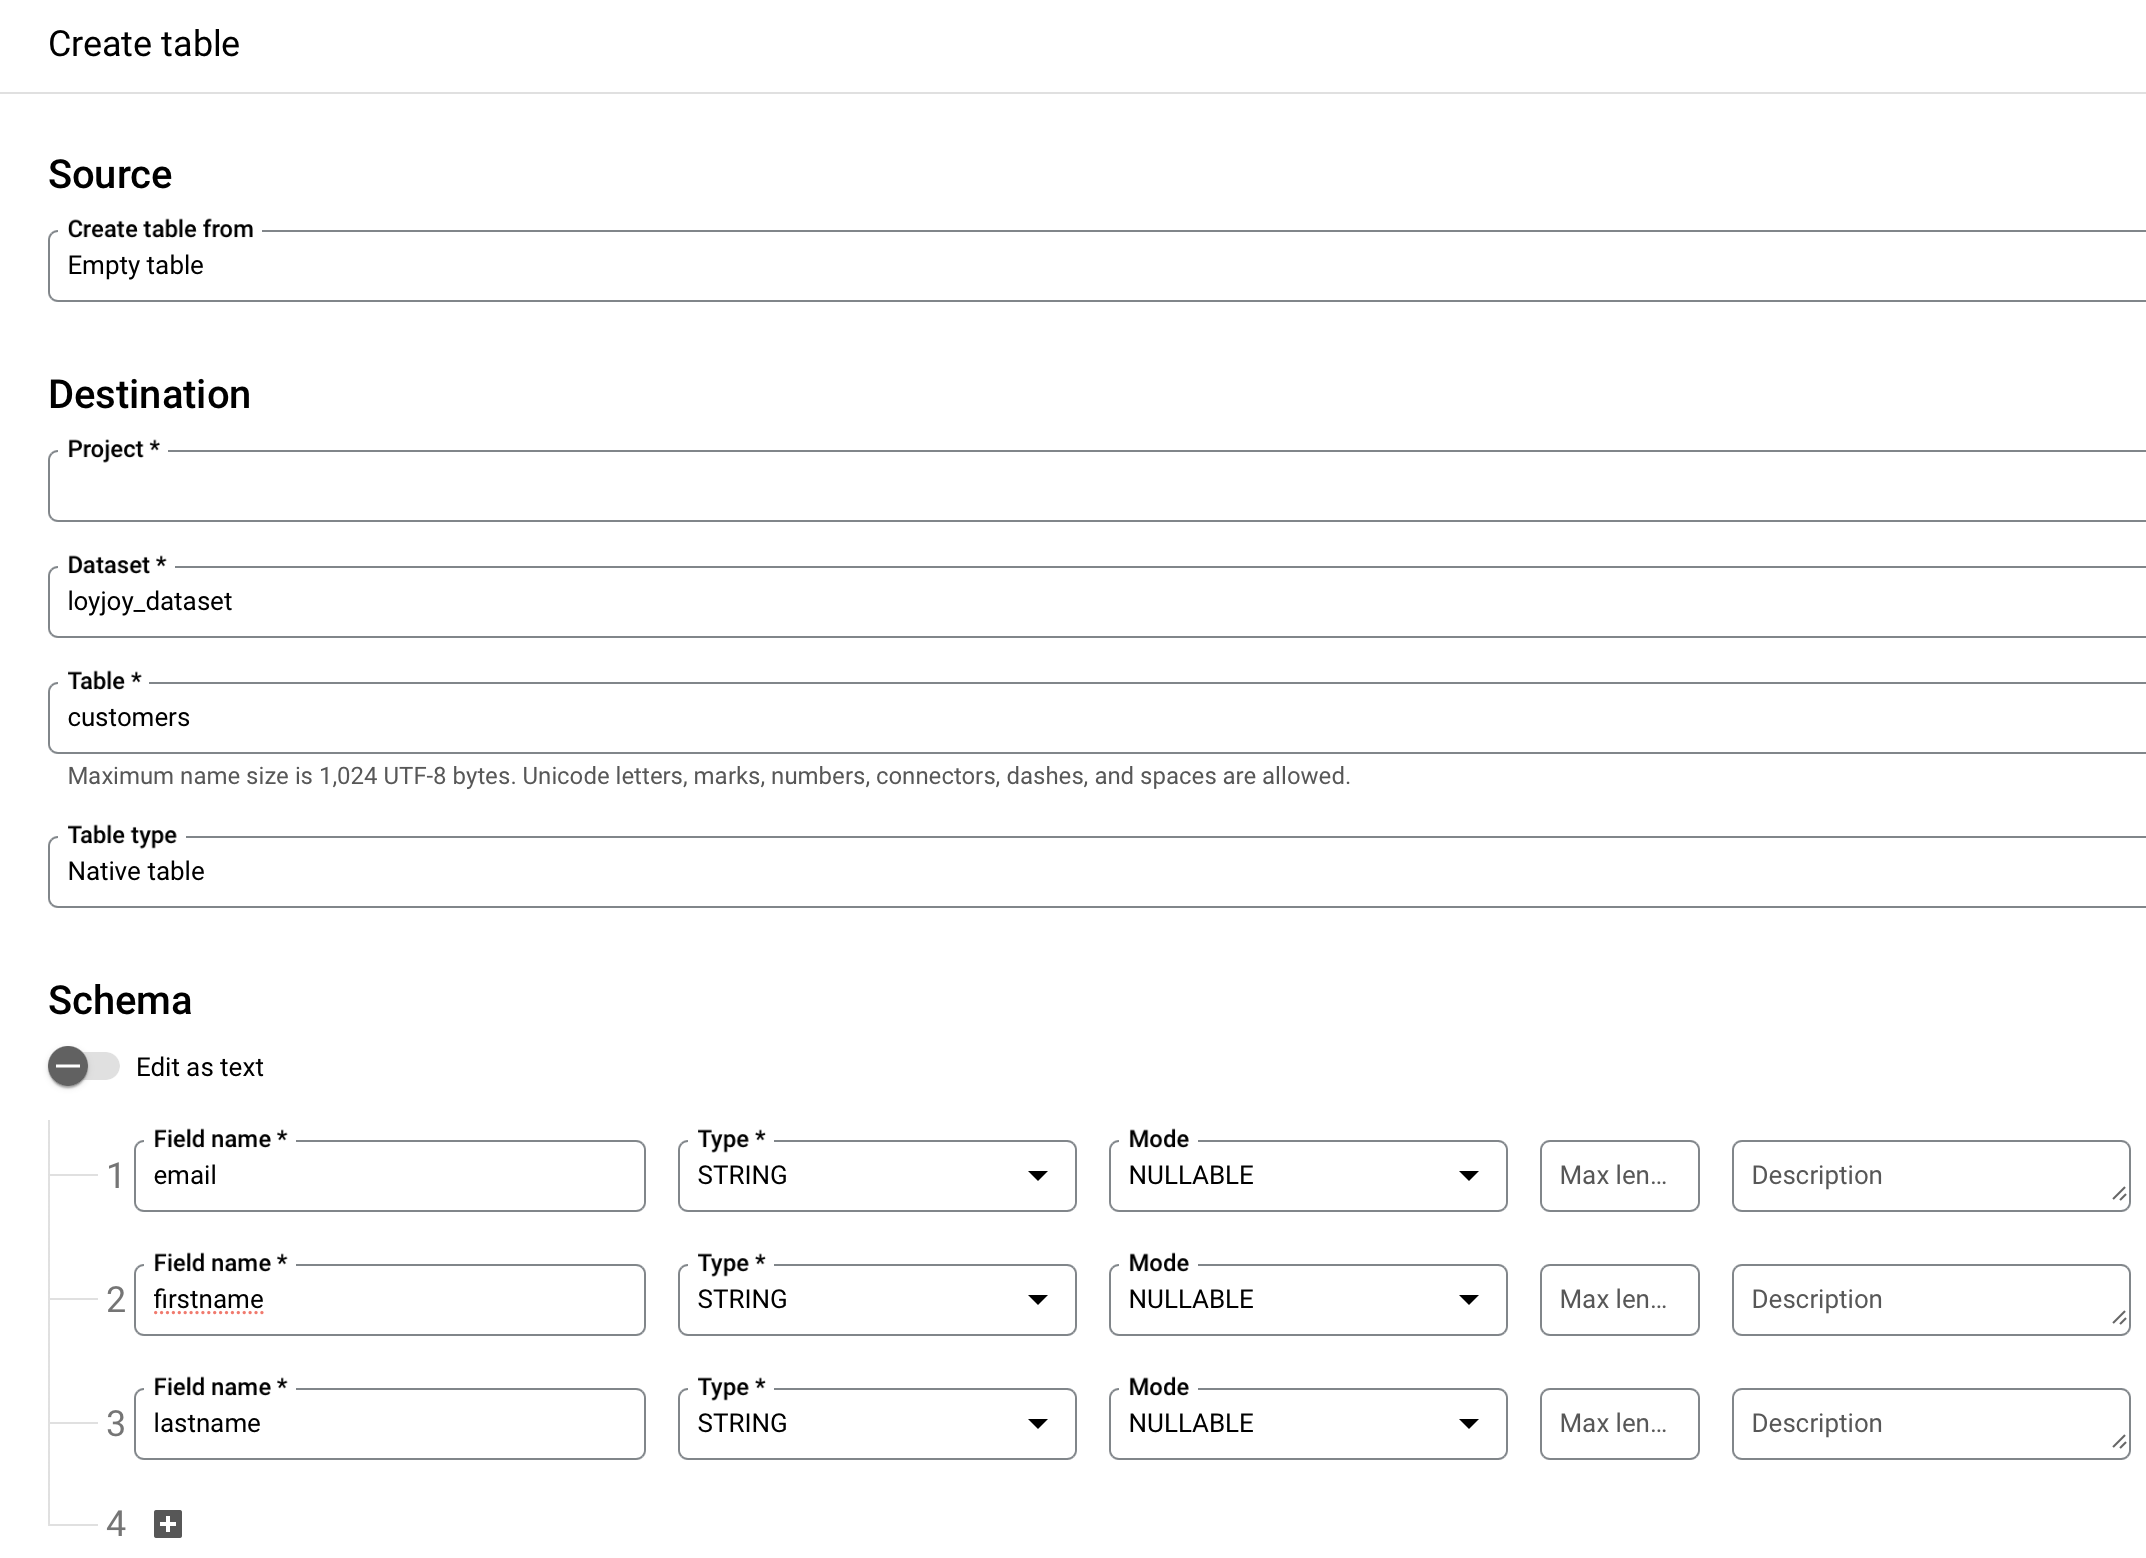Click the Dataset field loyjoy_dataset
This screenshot has height=1558, width=2146.
pos(1096,602)
